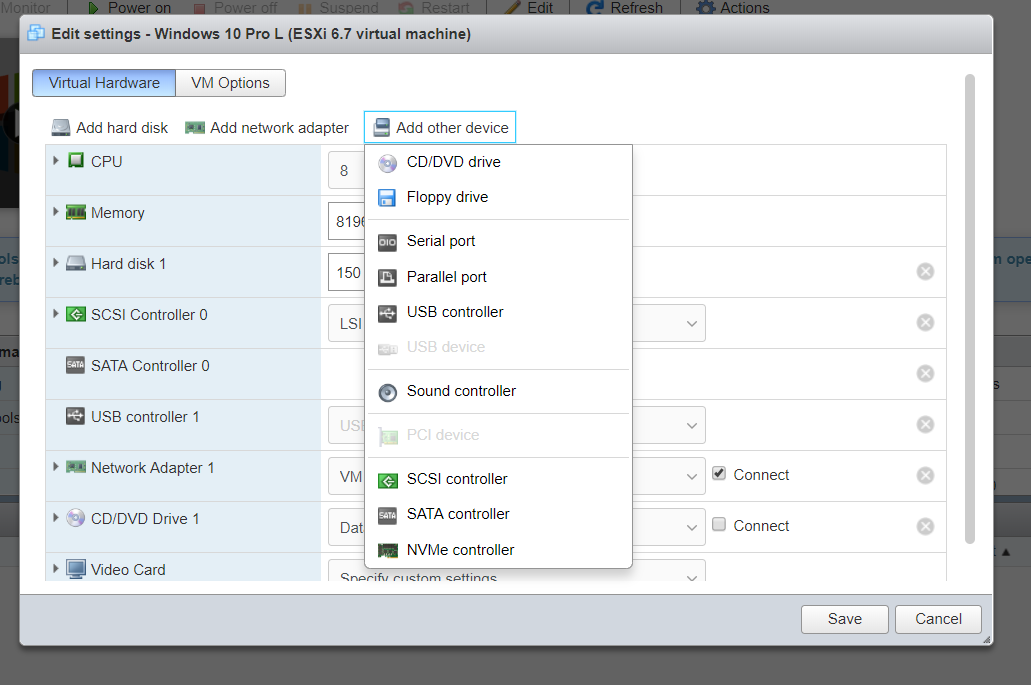Open Actions in background toolbar
The width and height of the screenshot is (1031, 685).
tap(733, 8)
